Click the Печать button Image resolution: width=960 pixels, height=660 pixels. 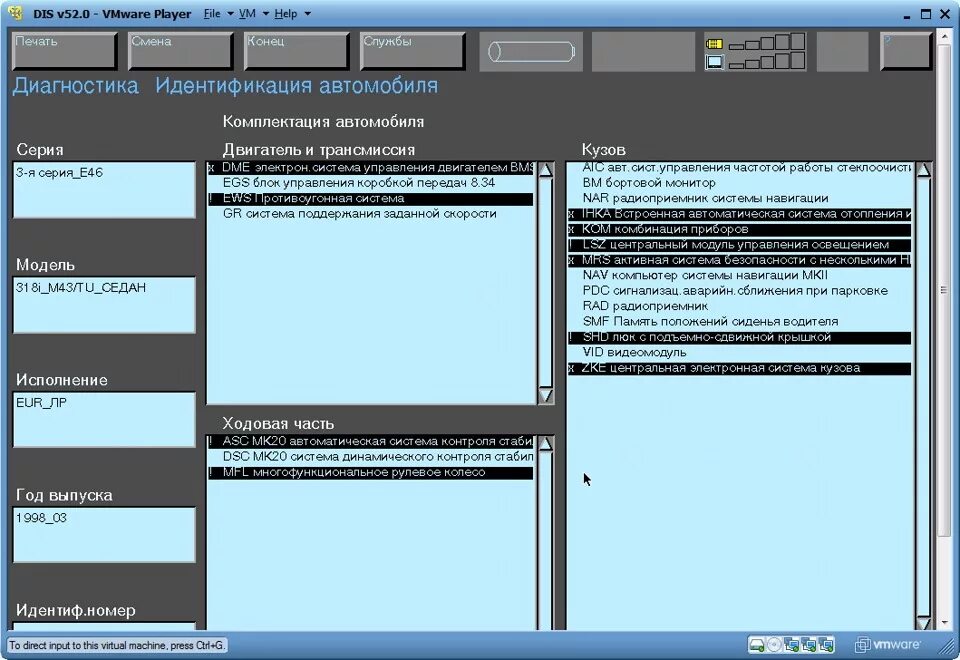(64, 51)
